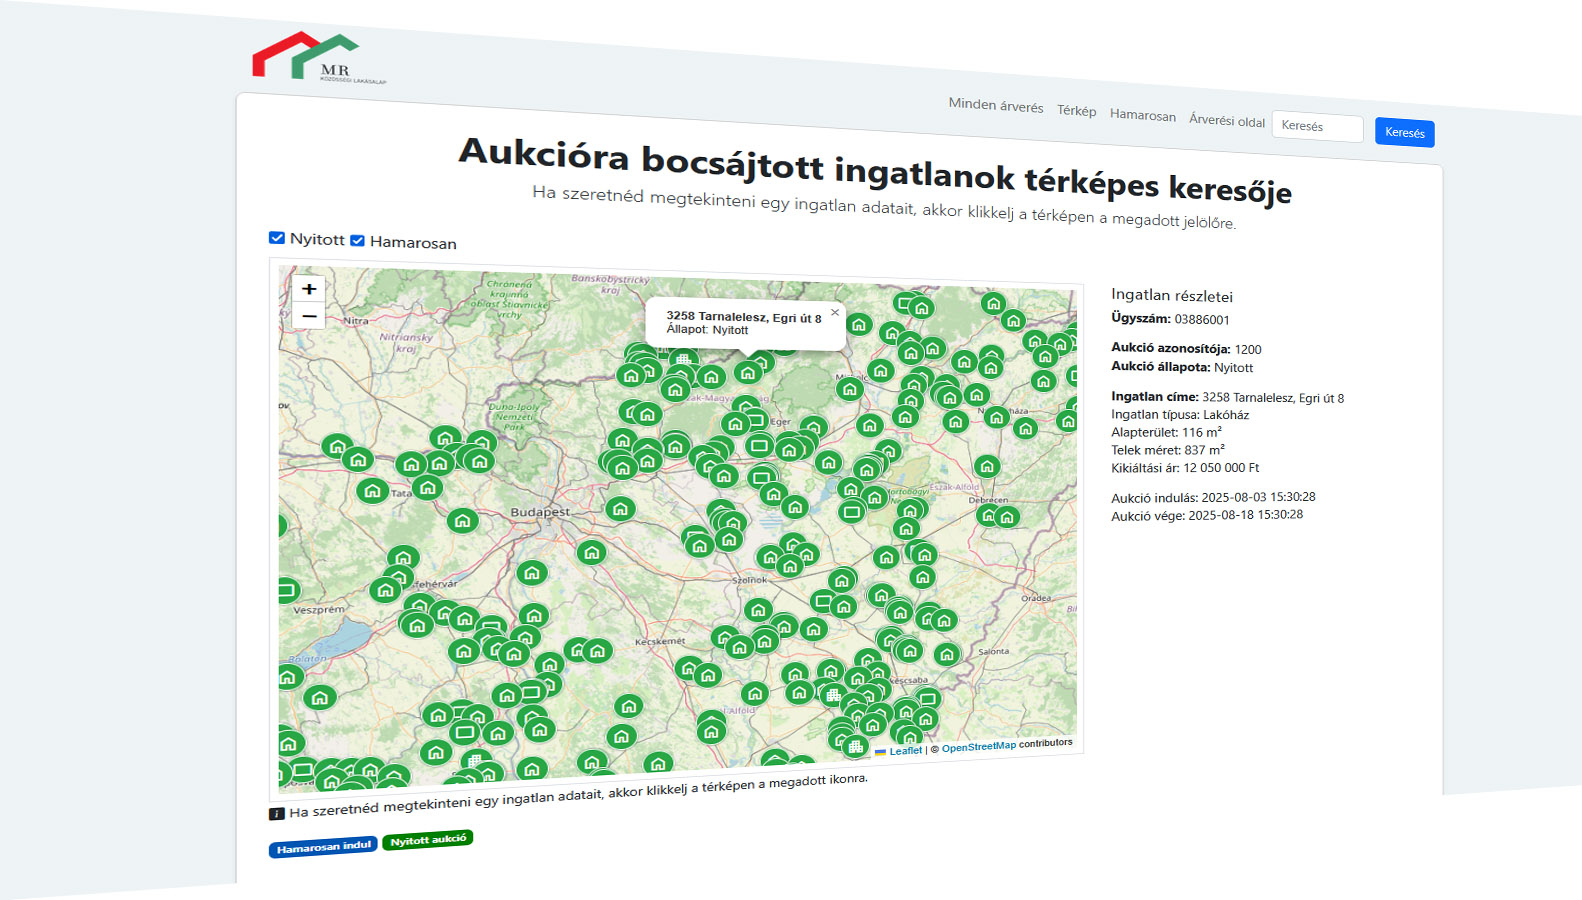The width and height of the screenshot is (1582, 900).
Task: Click rightmost house marker below Debrecen
Action: pos(1007,517)
